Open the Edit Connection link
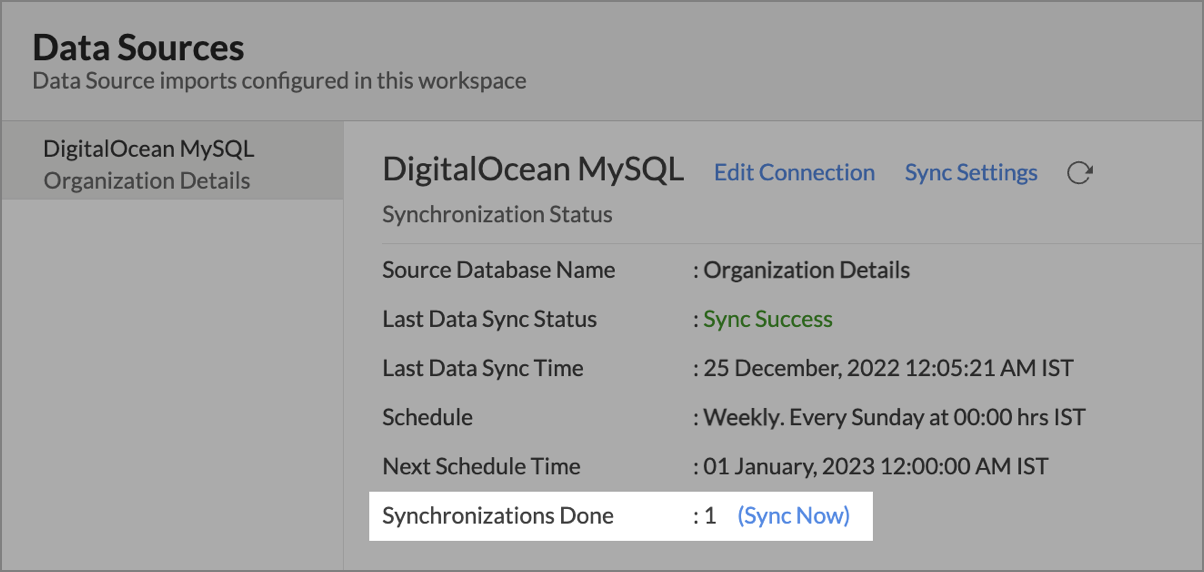The height and width of the screenshot is (572, 1204). (x=794, y=173)
